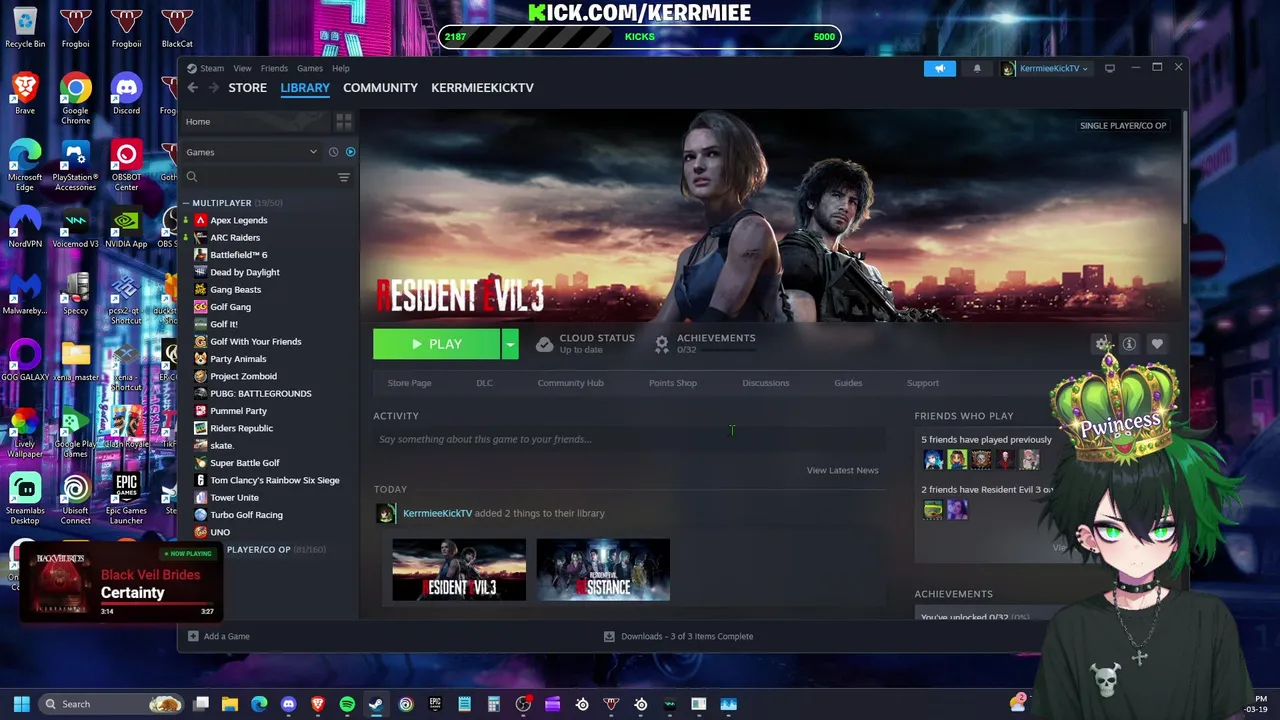The width and height of the screenshot is (1280, 720).
Task: Select Dead by Daylight in the list
Action: 245,272
